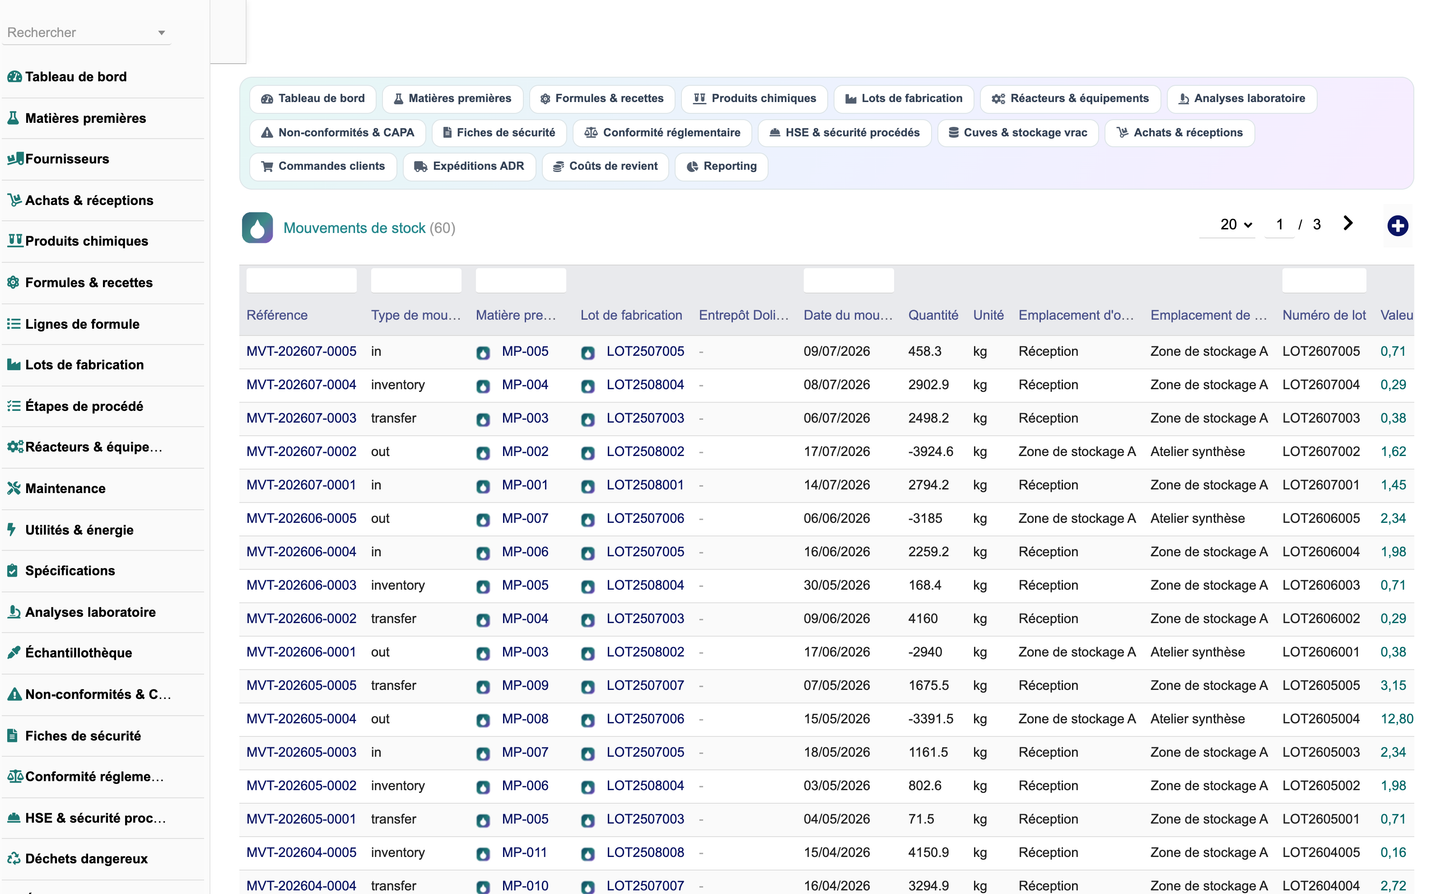Click the current page number field
Screen dimensions: 1445x894
pos(1279,225)
